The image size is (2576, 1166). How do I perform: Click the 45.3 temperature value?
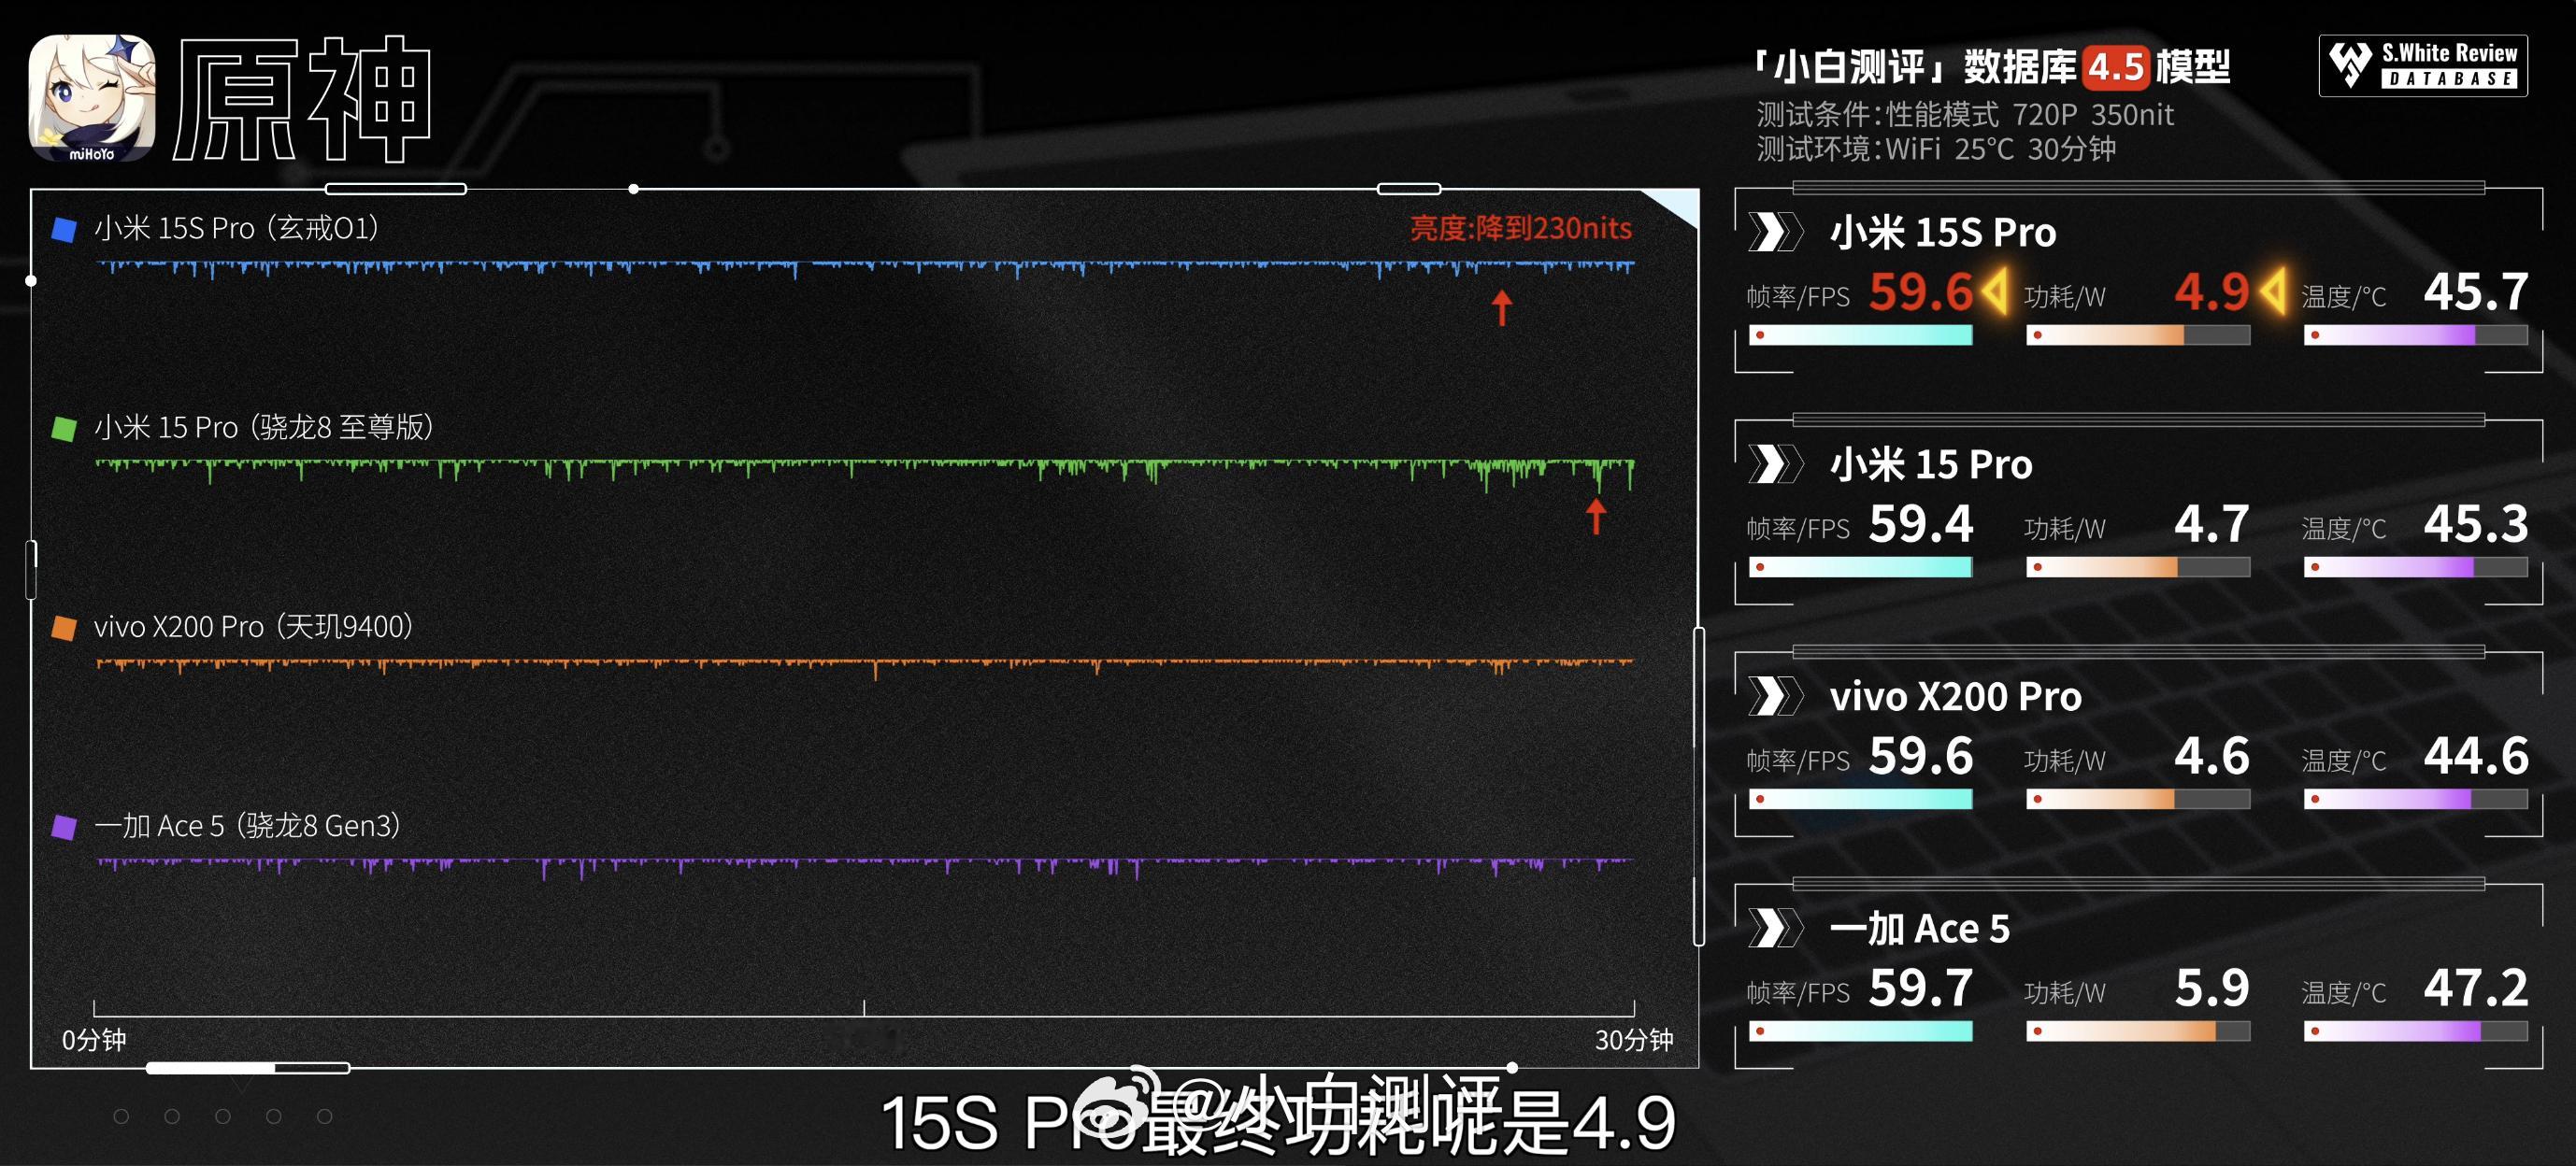[x=2476, y=524]
